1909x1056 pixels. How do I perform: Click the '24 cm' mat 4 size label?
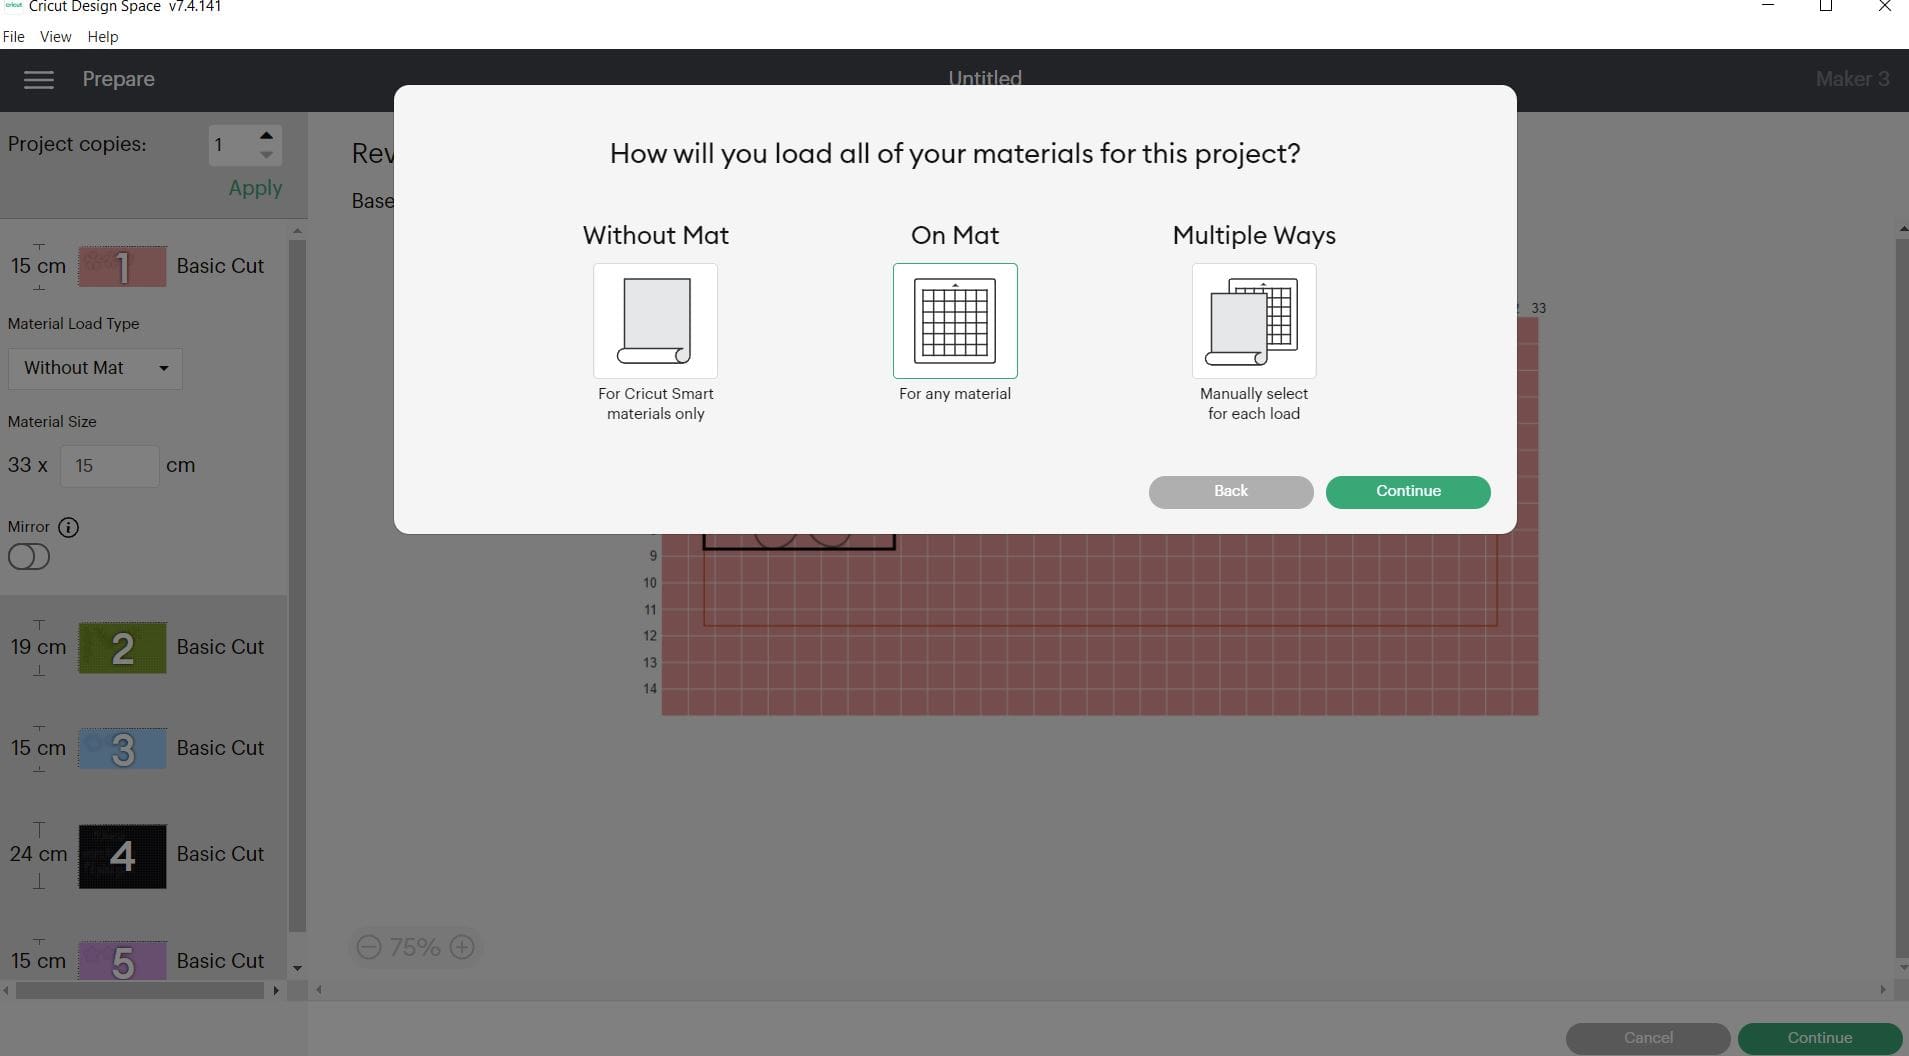(x=38, y=854)
